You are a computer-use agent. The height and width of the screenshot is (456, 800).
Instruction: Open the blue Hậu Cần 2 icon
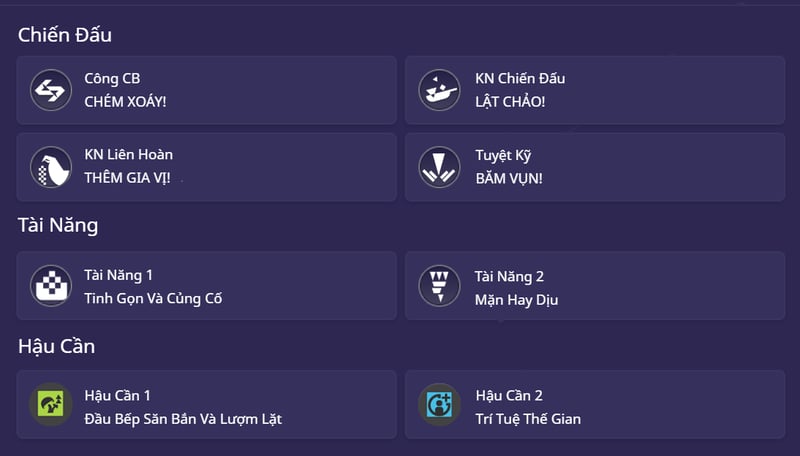click(x=438, y=405)
